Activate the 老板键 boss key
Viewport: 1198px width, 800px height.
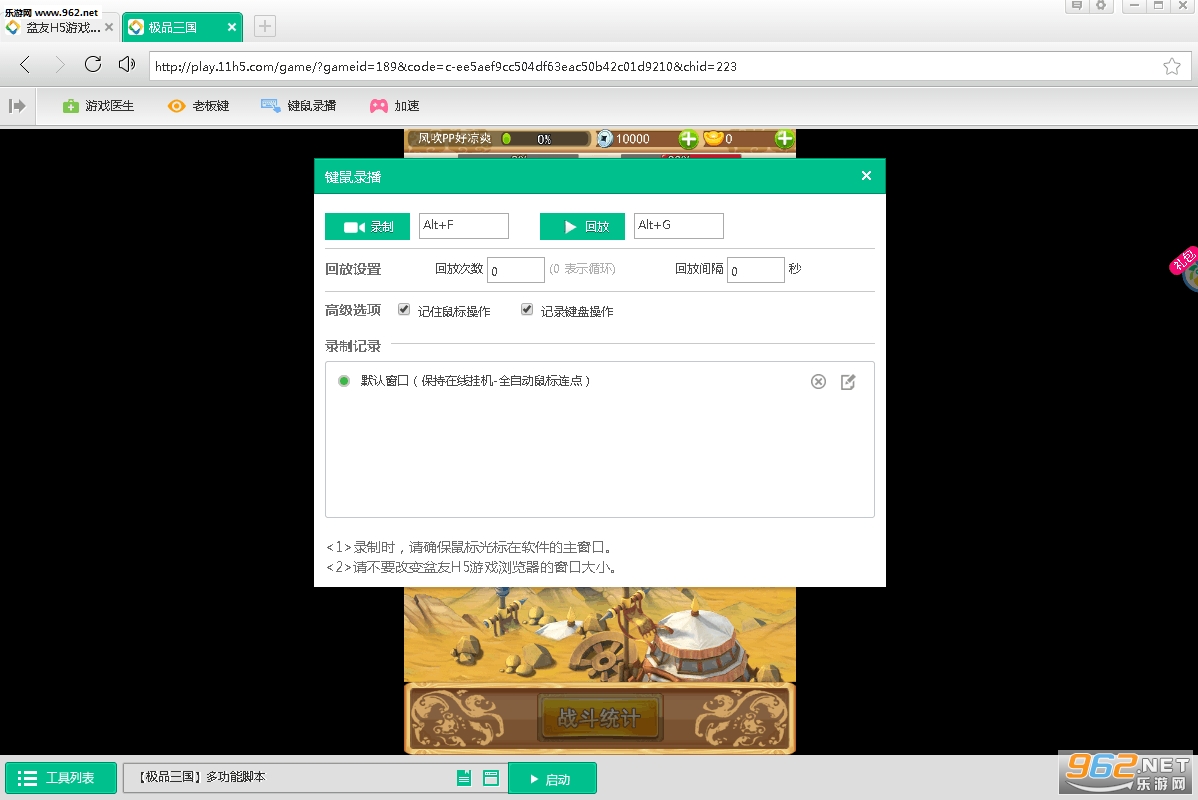[199, 105]
